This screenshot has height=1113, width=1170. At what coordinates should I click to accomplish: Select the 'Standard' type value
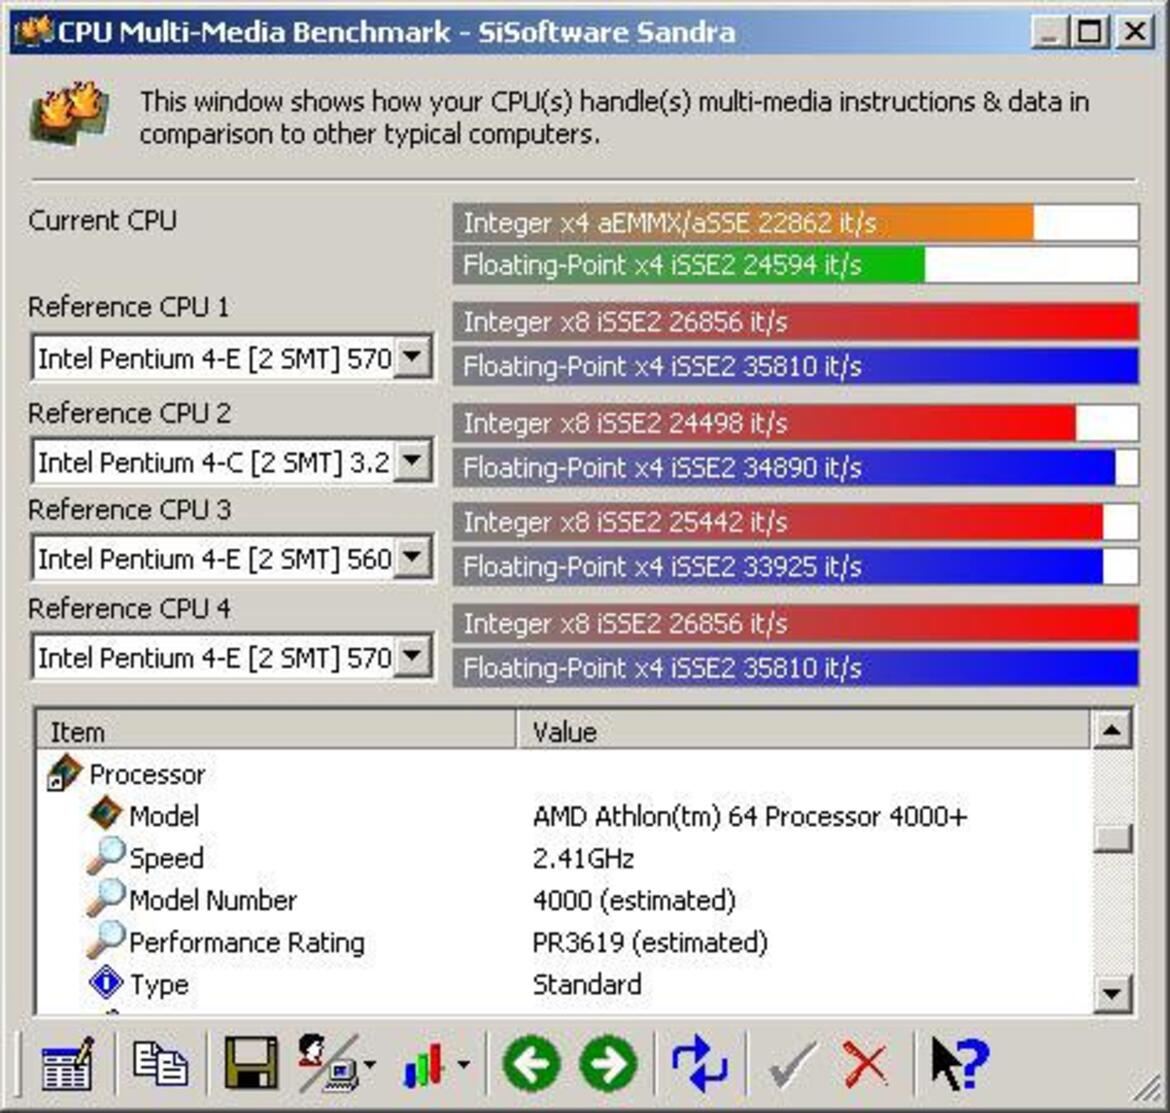(x=586, y=984)
